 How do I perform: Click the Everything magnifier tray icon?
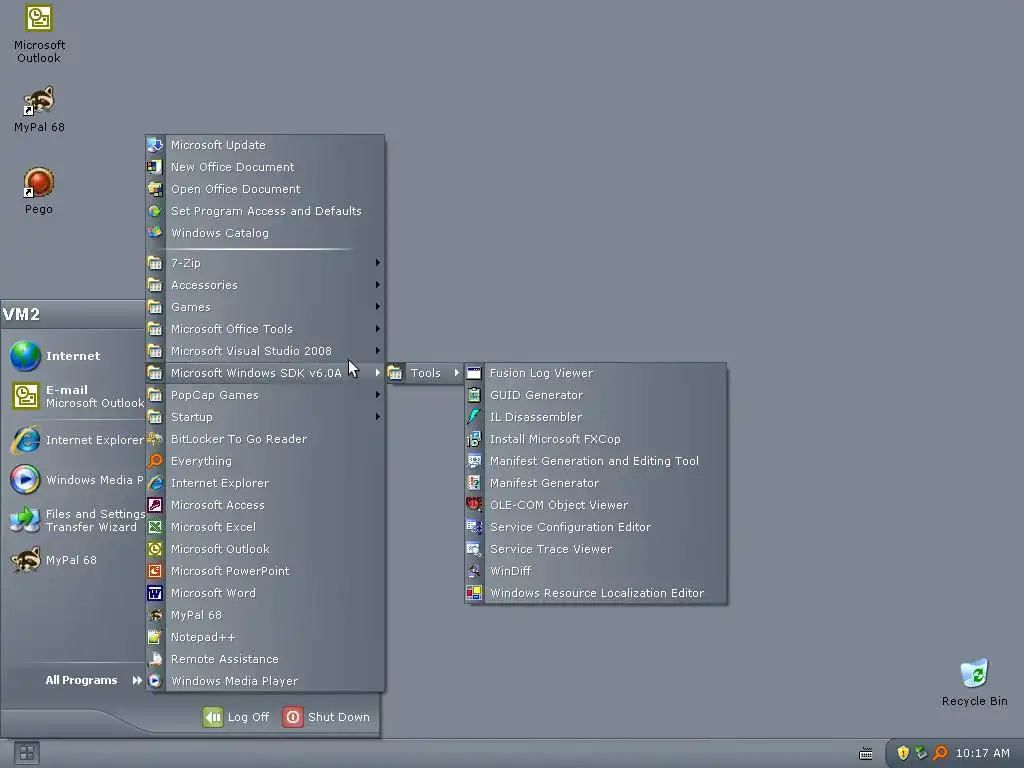[x=940, y=753]
